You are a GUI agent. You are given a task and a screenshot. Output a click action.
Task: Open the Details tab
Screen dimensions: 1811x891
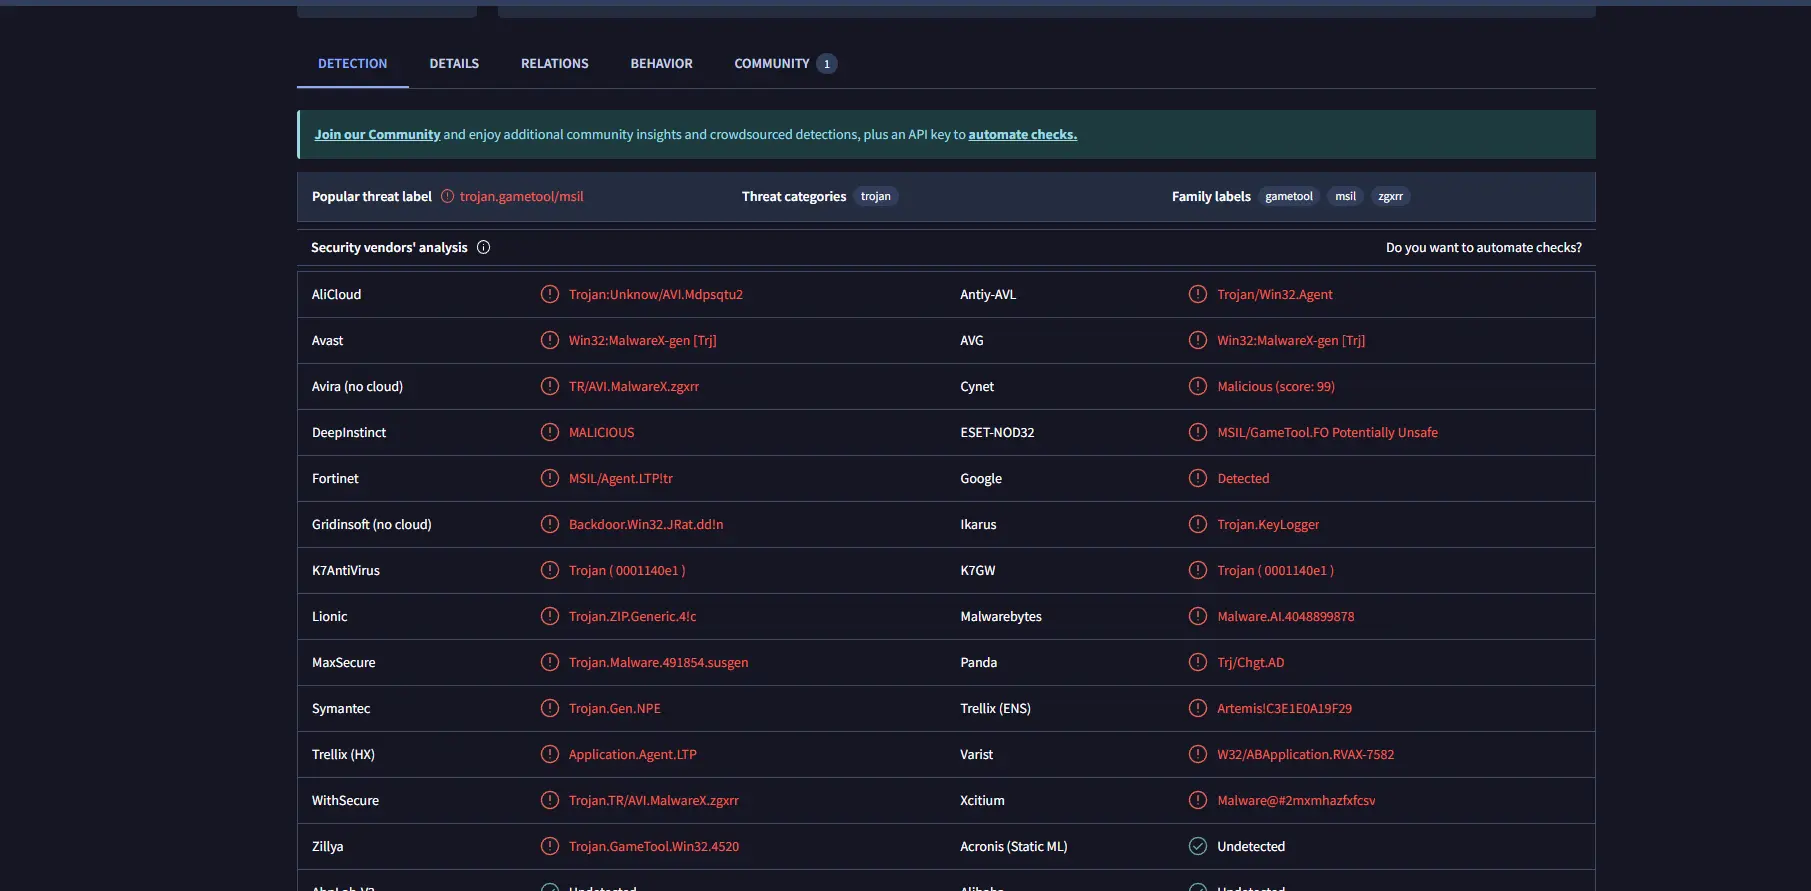coord(454,63)
